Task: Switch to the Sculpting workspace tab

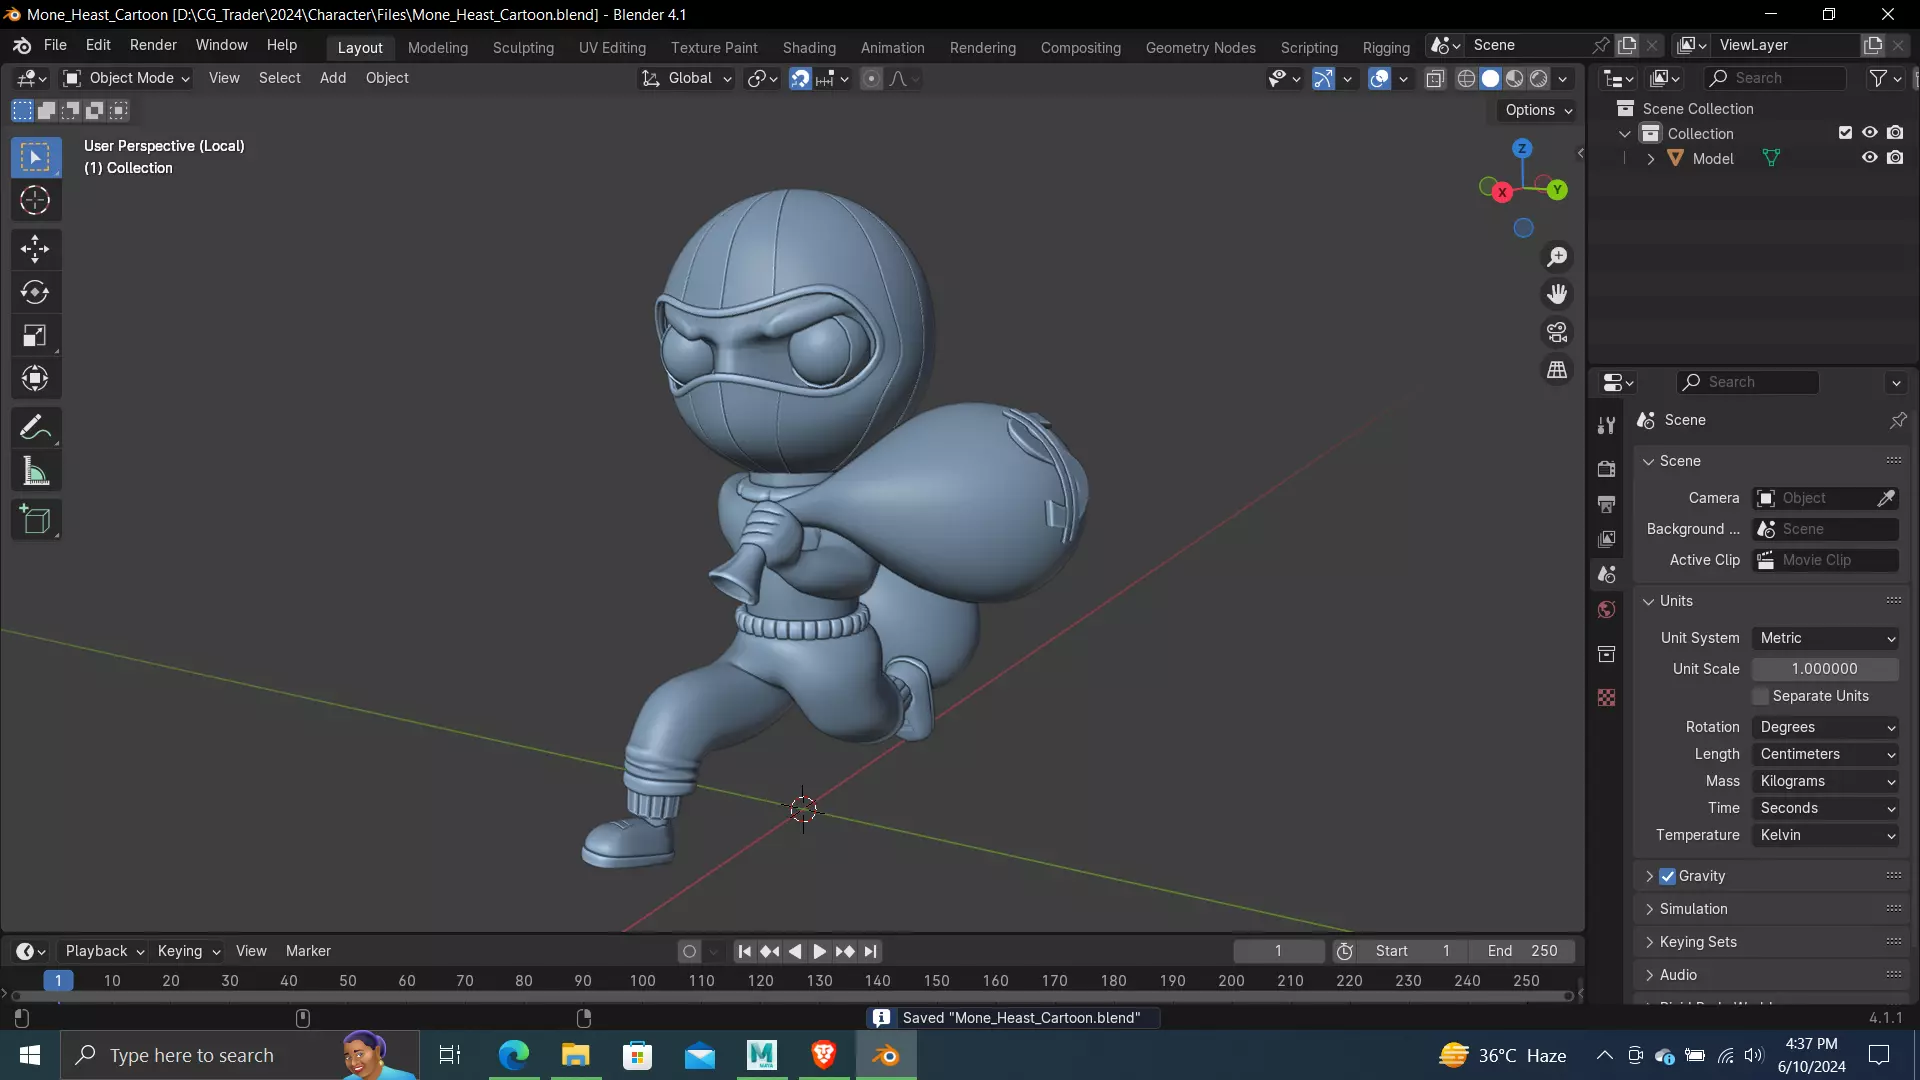Action: tap(523, 47)
